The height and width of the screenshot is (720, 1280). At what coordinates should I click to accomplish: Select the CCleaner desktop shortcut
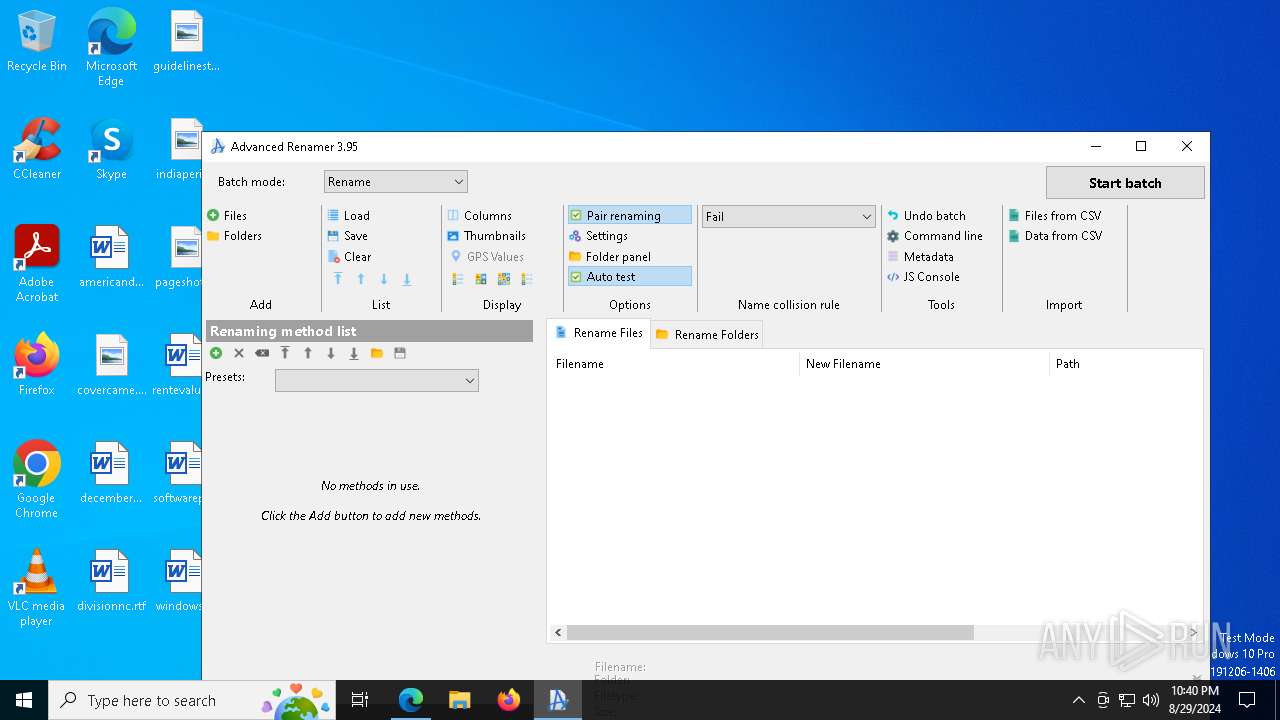click(37, 149)
